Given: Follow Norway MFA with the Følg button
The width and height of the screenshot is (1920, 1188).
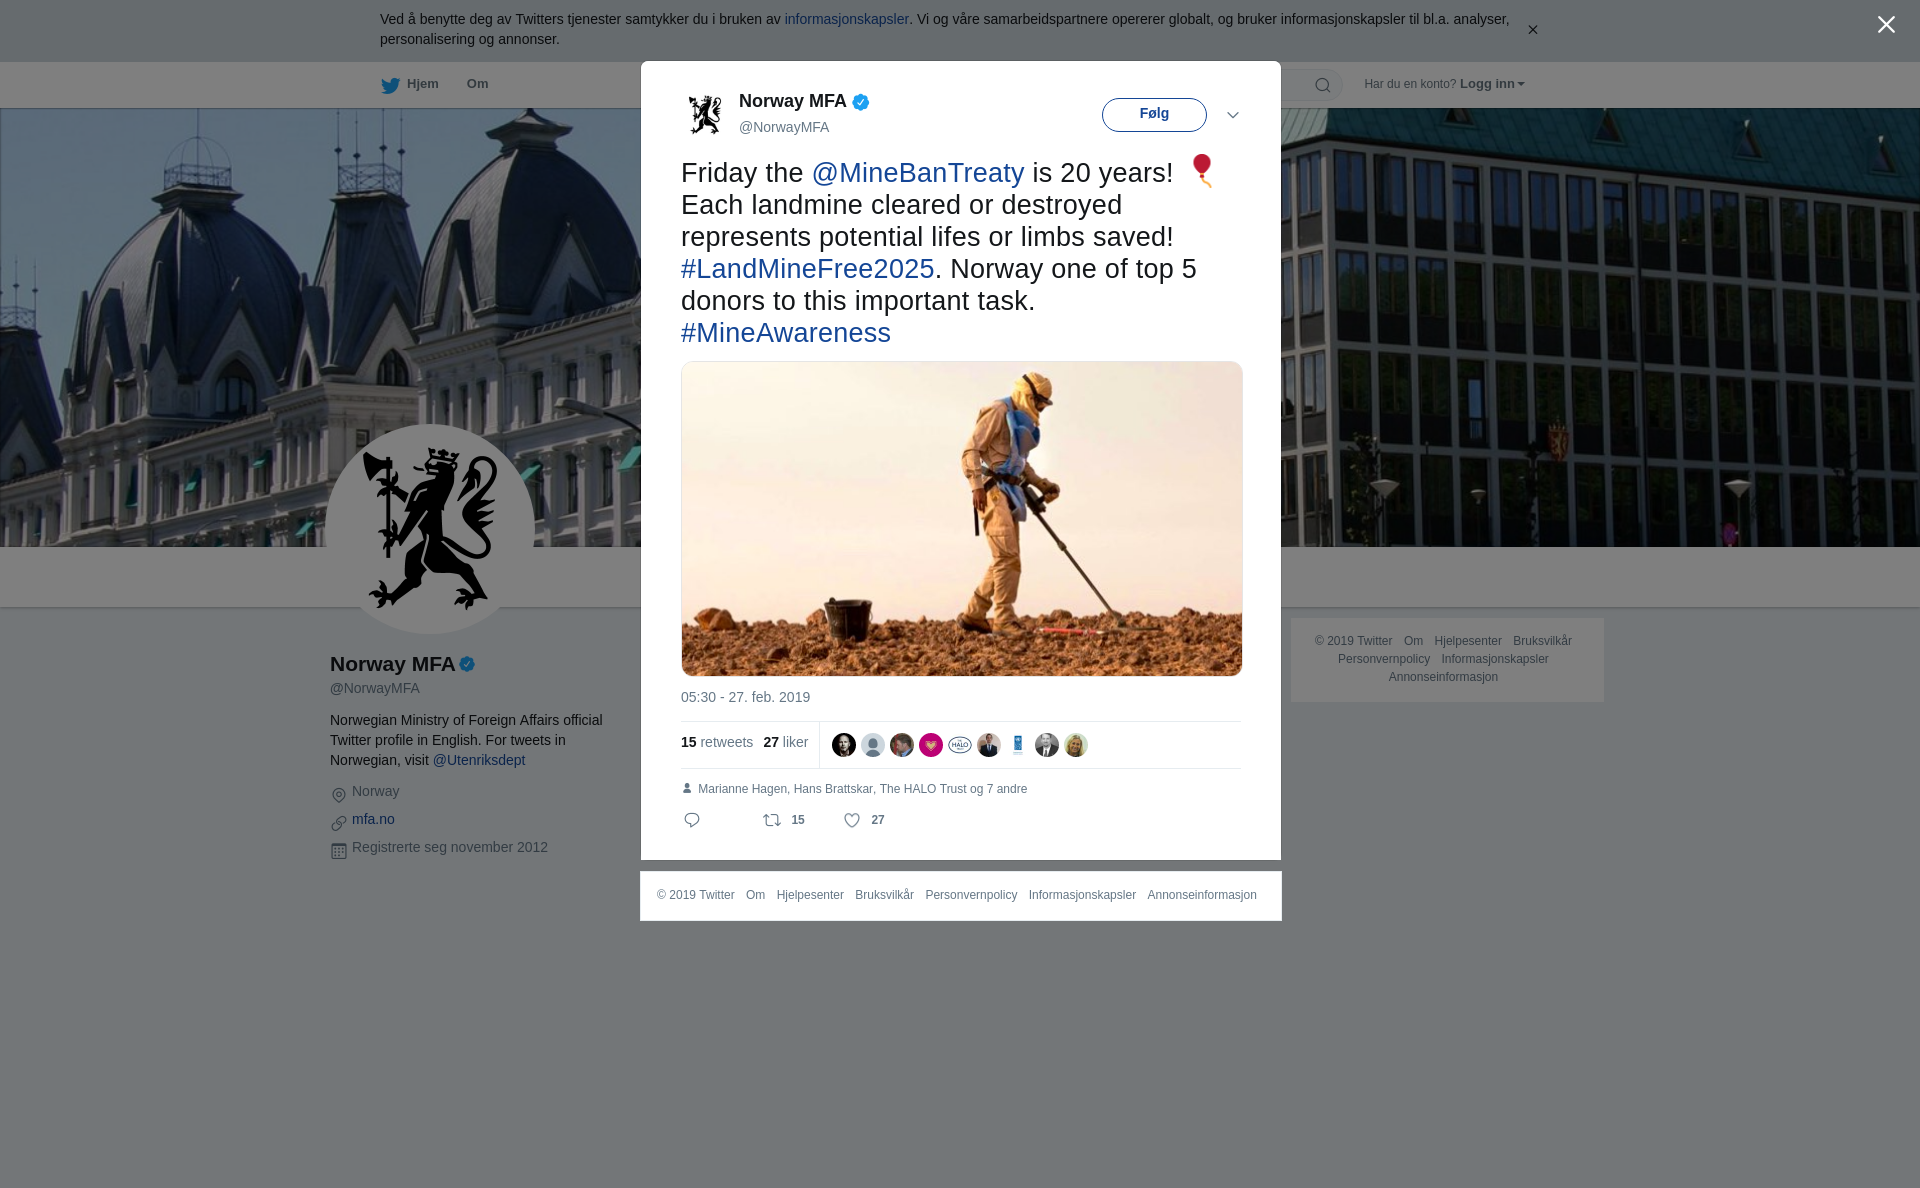Looking at the screenshot, I should pos(1154,115).
